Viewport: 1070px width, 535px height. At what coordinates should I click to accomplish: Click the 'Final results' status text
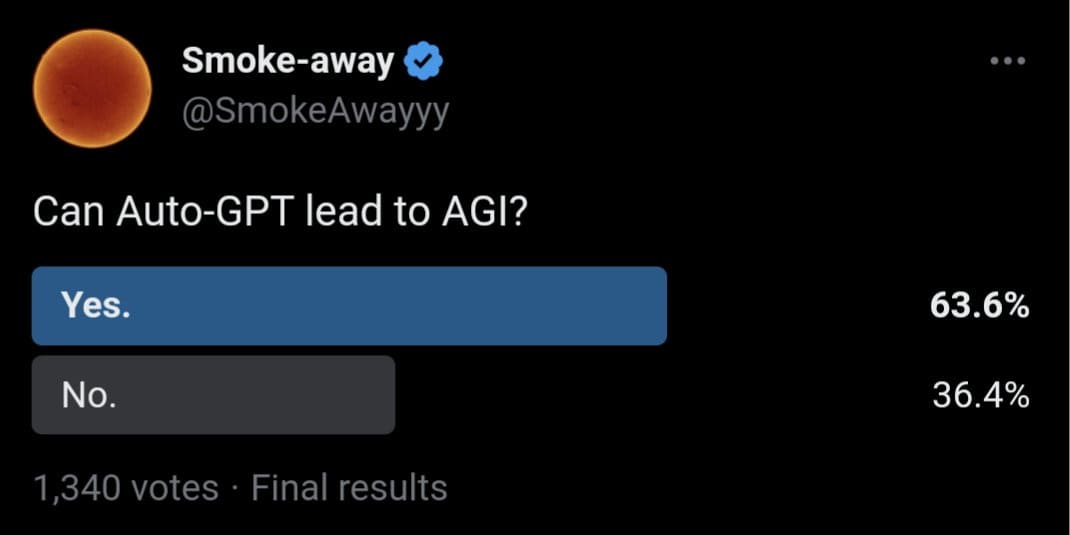[x=349, y=488]
